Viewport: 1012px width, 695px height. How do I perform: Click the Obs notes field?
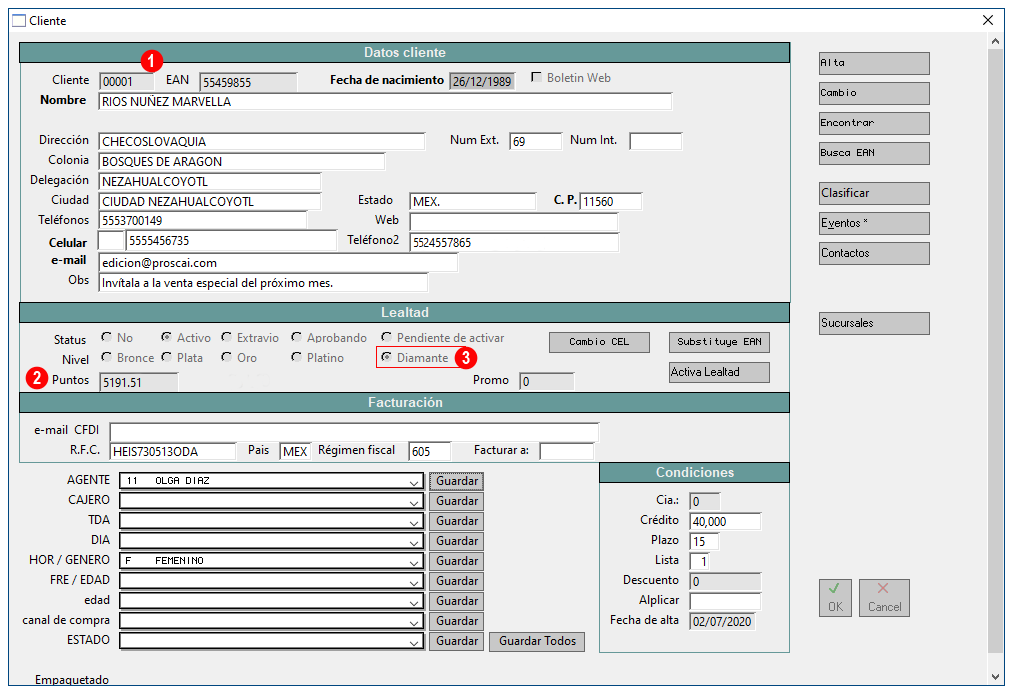click(263, 283)
